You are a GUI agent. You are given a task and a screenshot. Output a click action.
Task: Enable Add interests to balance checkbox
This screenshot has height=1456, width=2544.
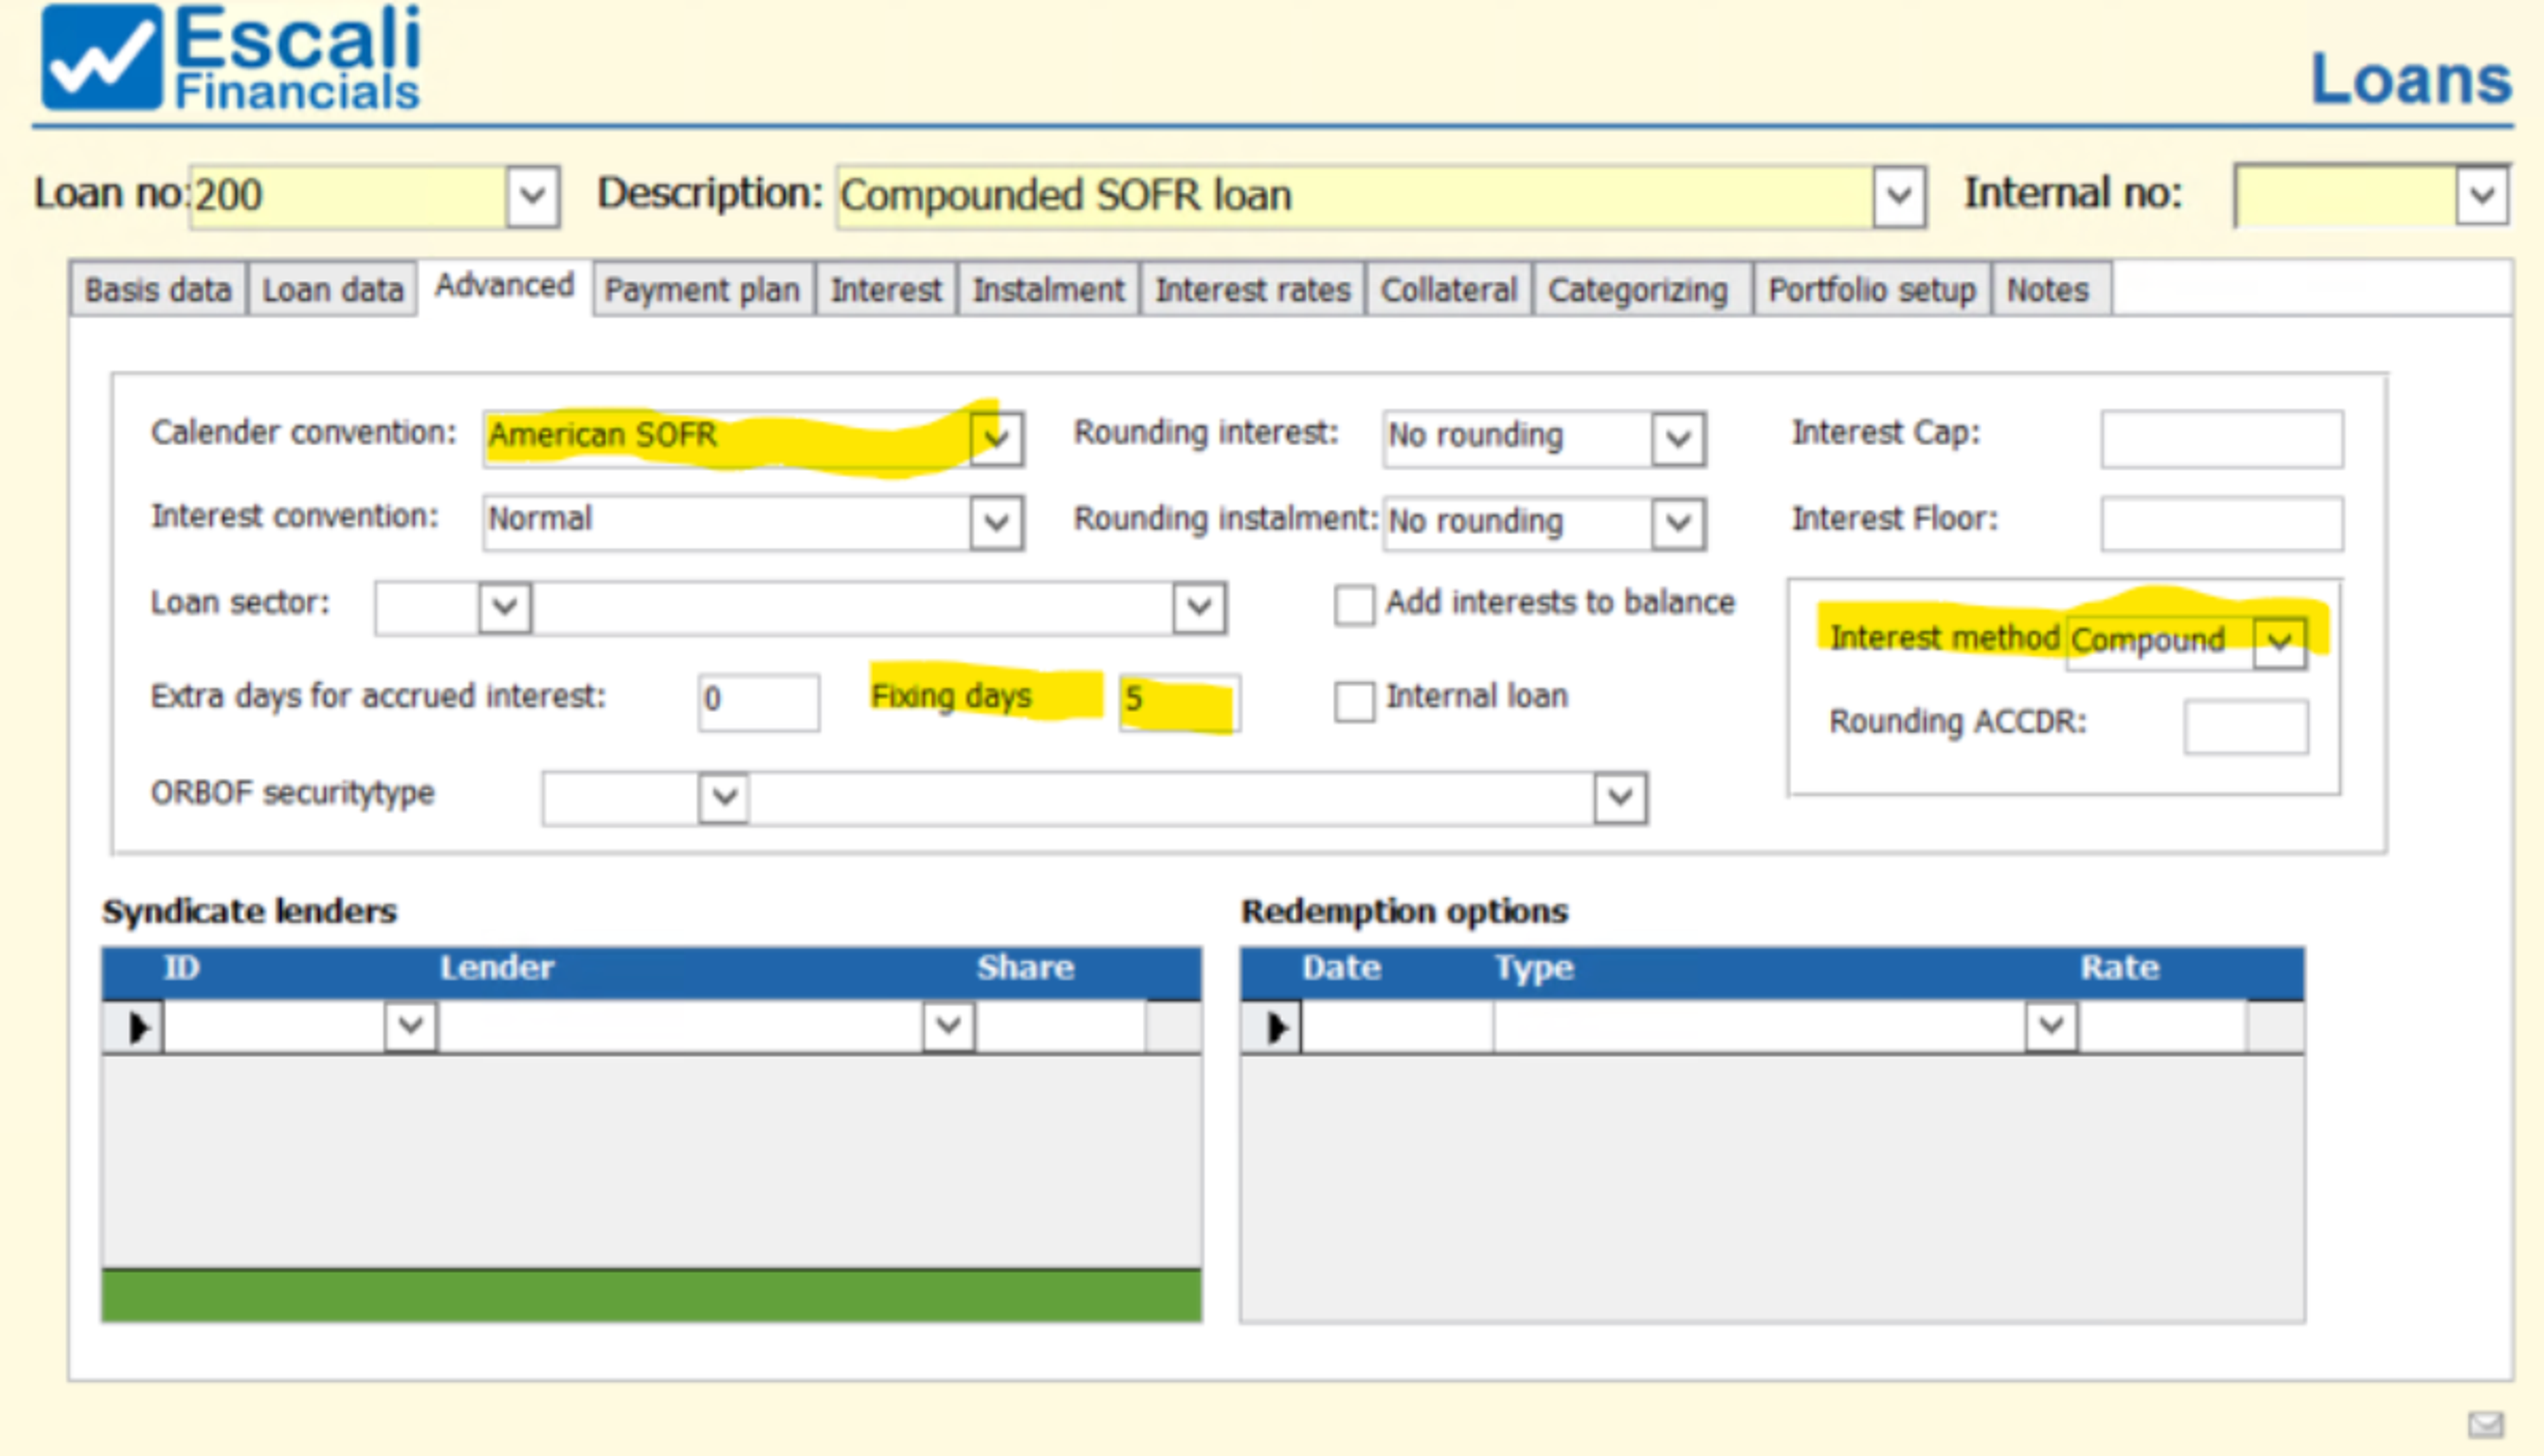tap(1354, 605)
